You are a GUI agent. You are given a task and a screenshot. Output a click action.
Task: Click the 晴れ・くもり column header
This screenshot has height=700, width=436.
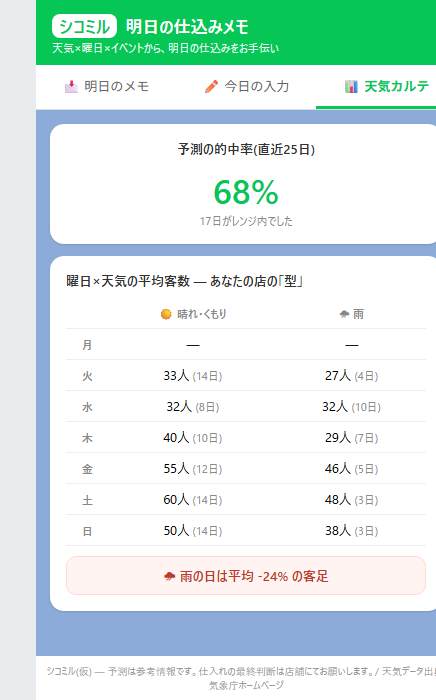pyautogui.click(x=193, y=314)
